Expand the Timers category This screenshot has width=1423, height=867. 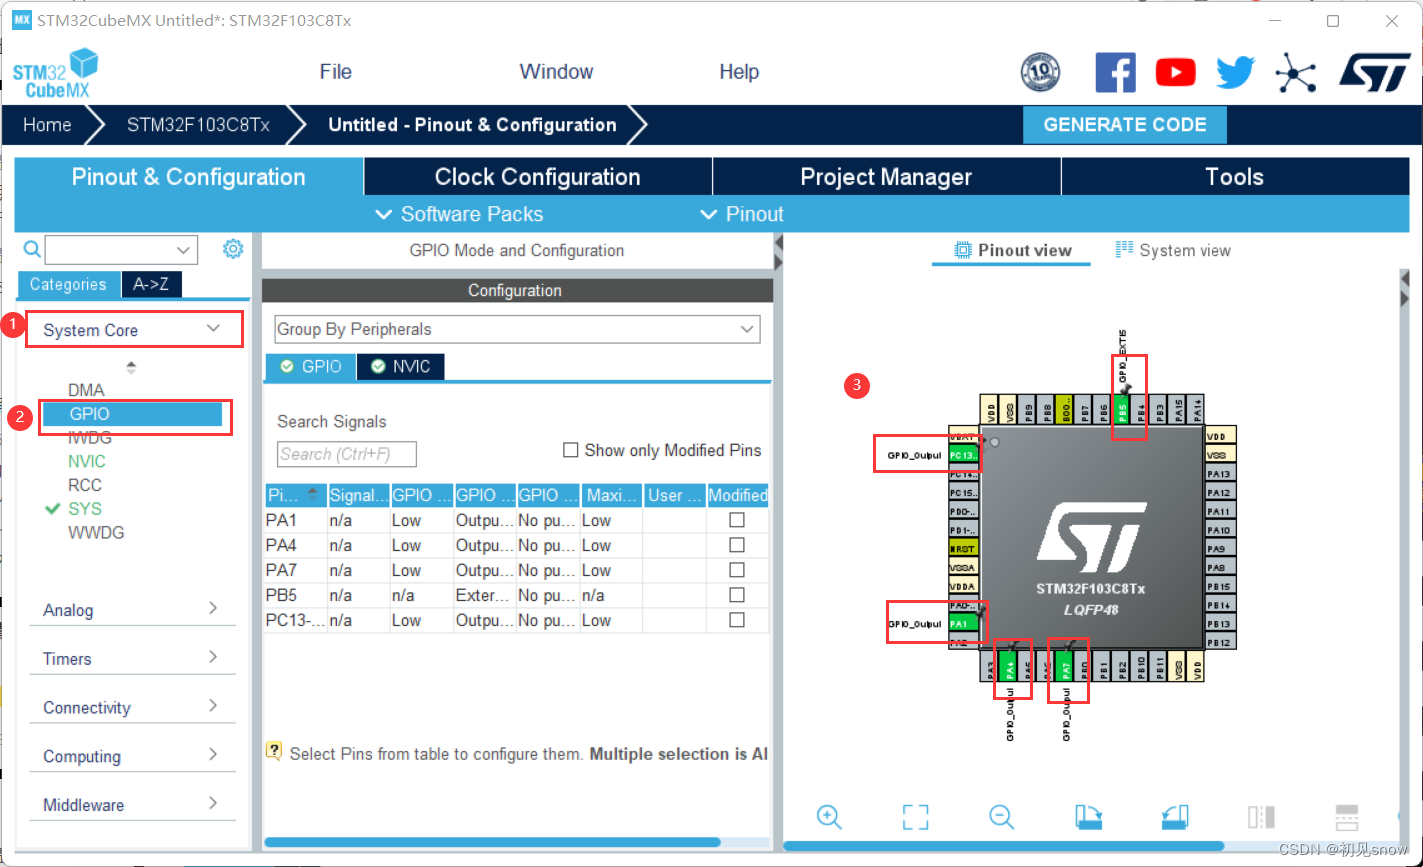pyautogui.click(x=132, y=658)
